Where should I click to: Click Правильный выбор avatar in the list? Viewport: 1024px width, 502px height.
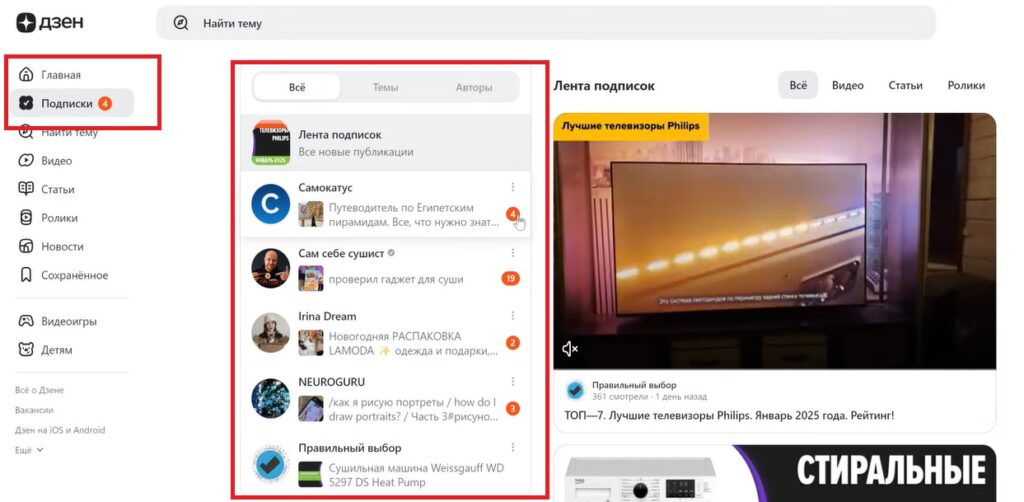[x=270, y=464]
